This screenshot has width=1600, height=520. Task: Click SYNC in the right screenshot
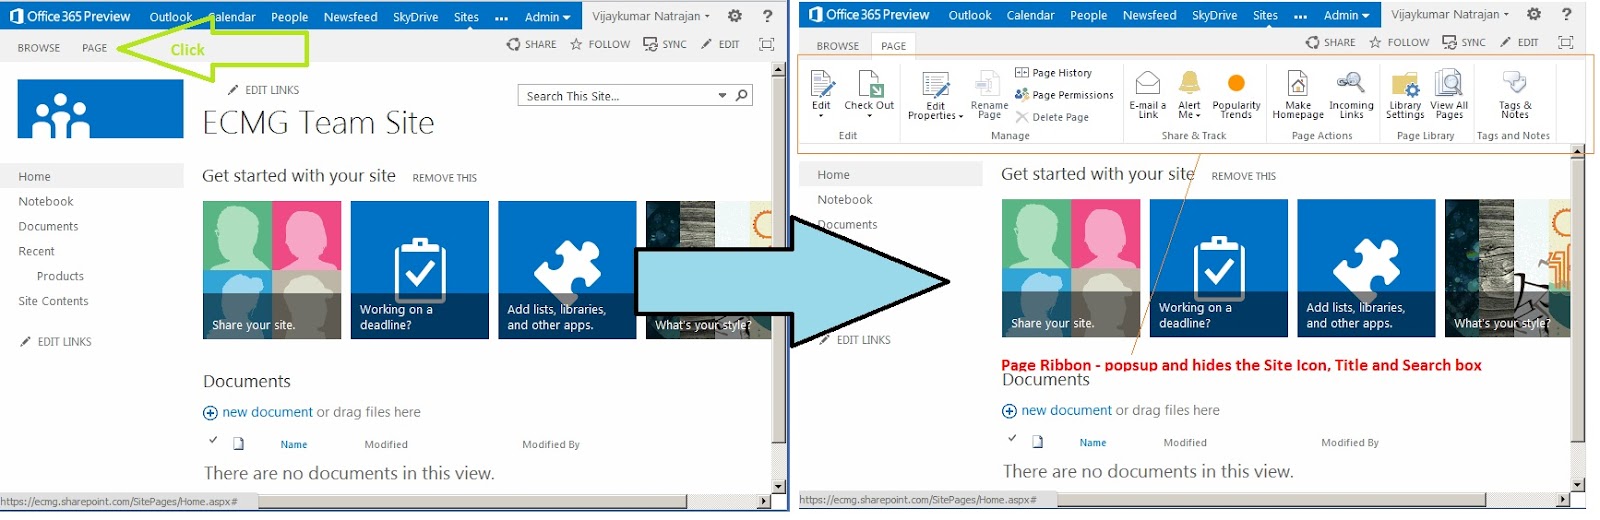[x=1464, y=42]
